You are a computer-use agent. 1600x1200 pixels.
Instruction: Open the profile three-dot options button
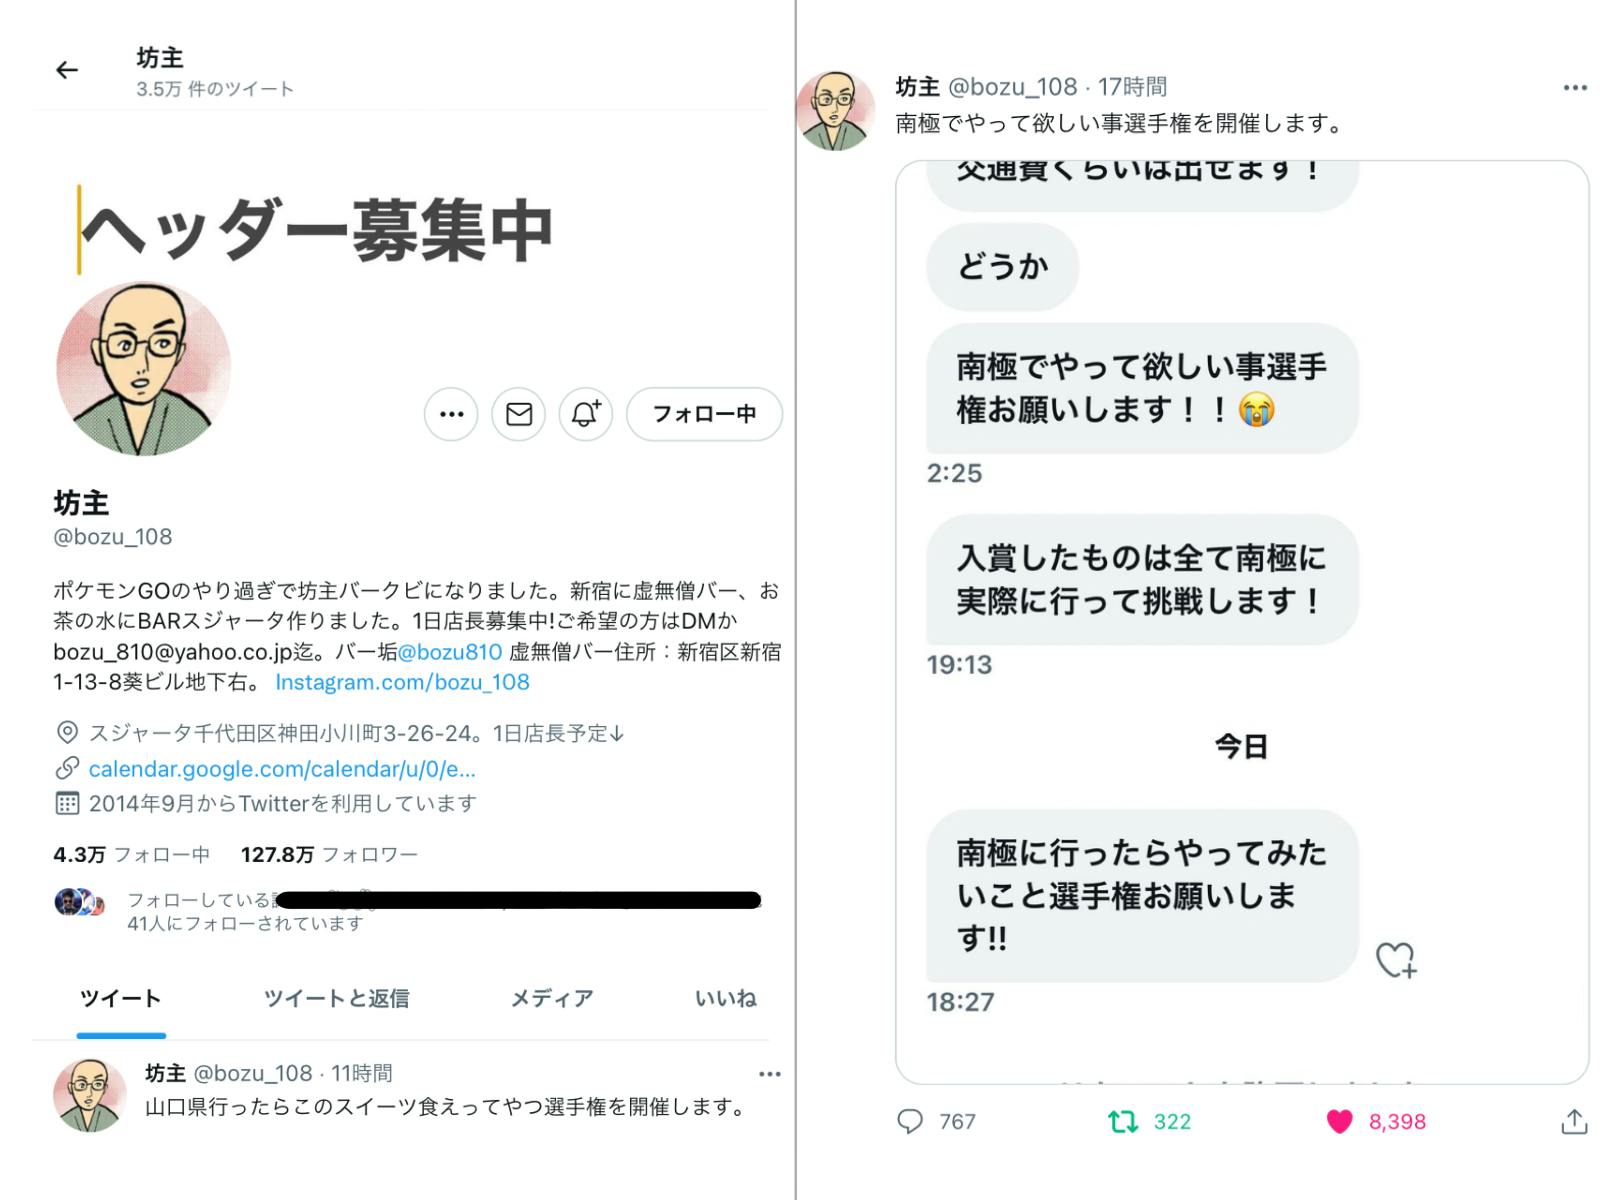(452, 414)
